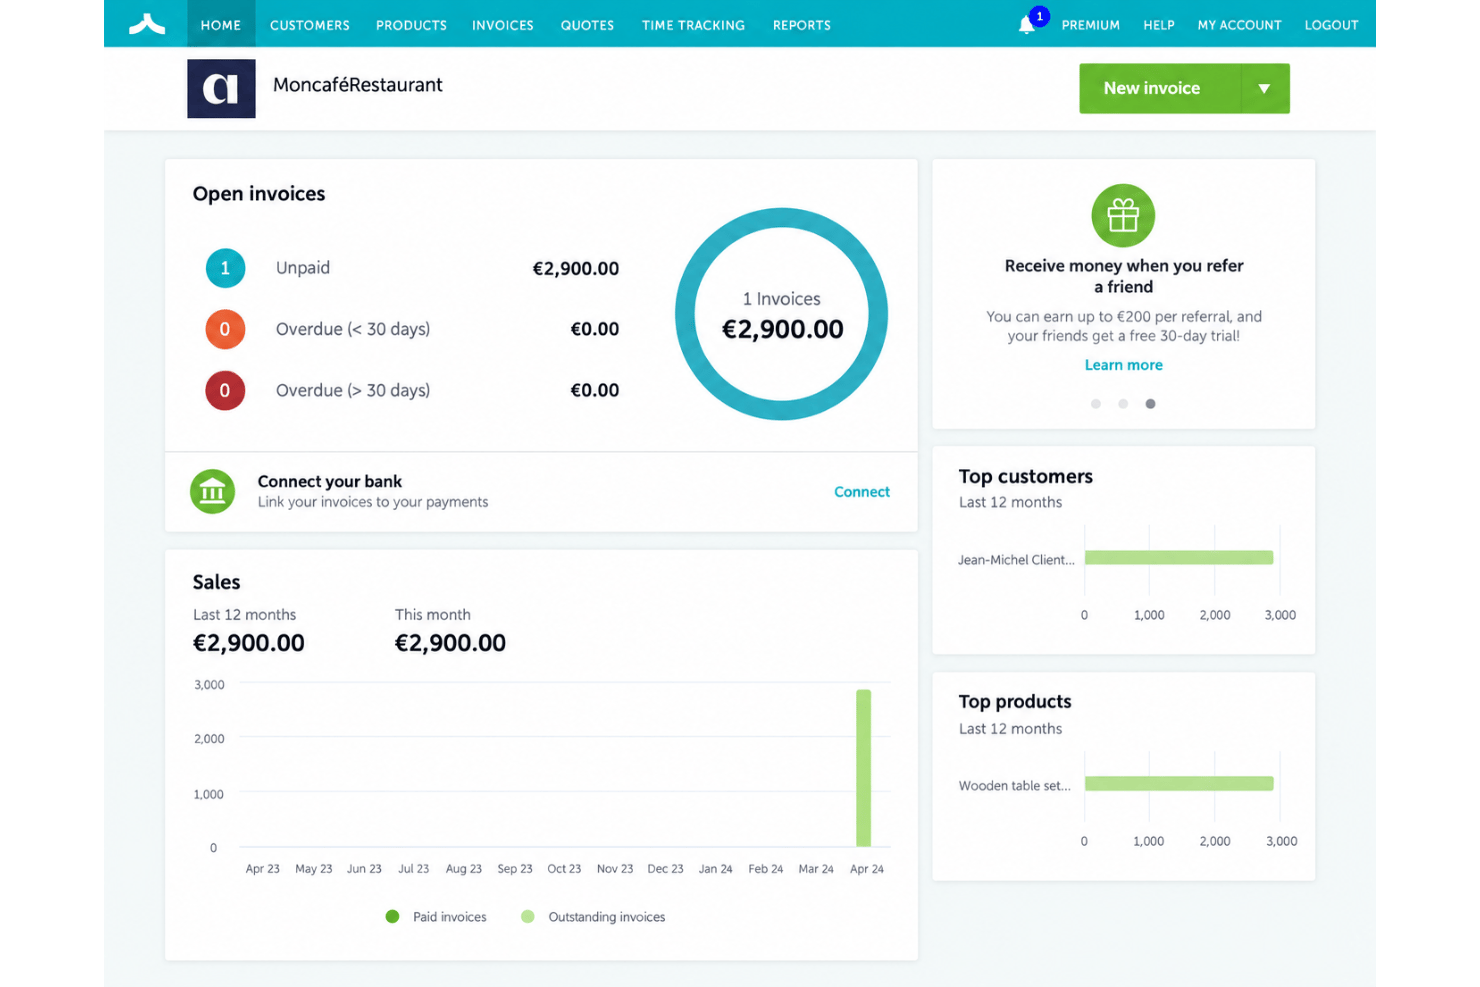Toggle Outstanding invoices legend item
Screen dimensions: 1480x987
[593, 917]
